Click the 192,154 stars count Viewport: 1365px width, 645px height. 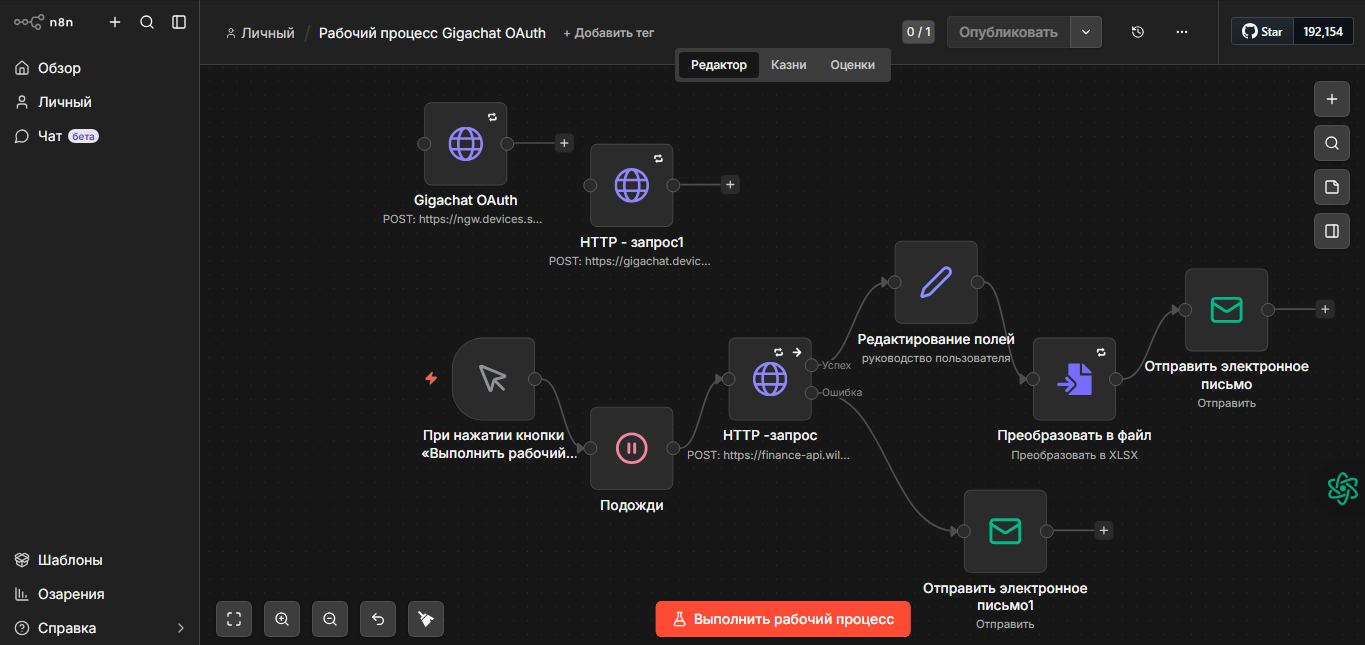[x=1323, y=32]
